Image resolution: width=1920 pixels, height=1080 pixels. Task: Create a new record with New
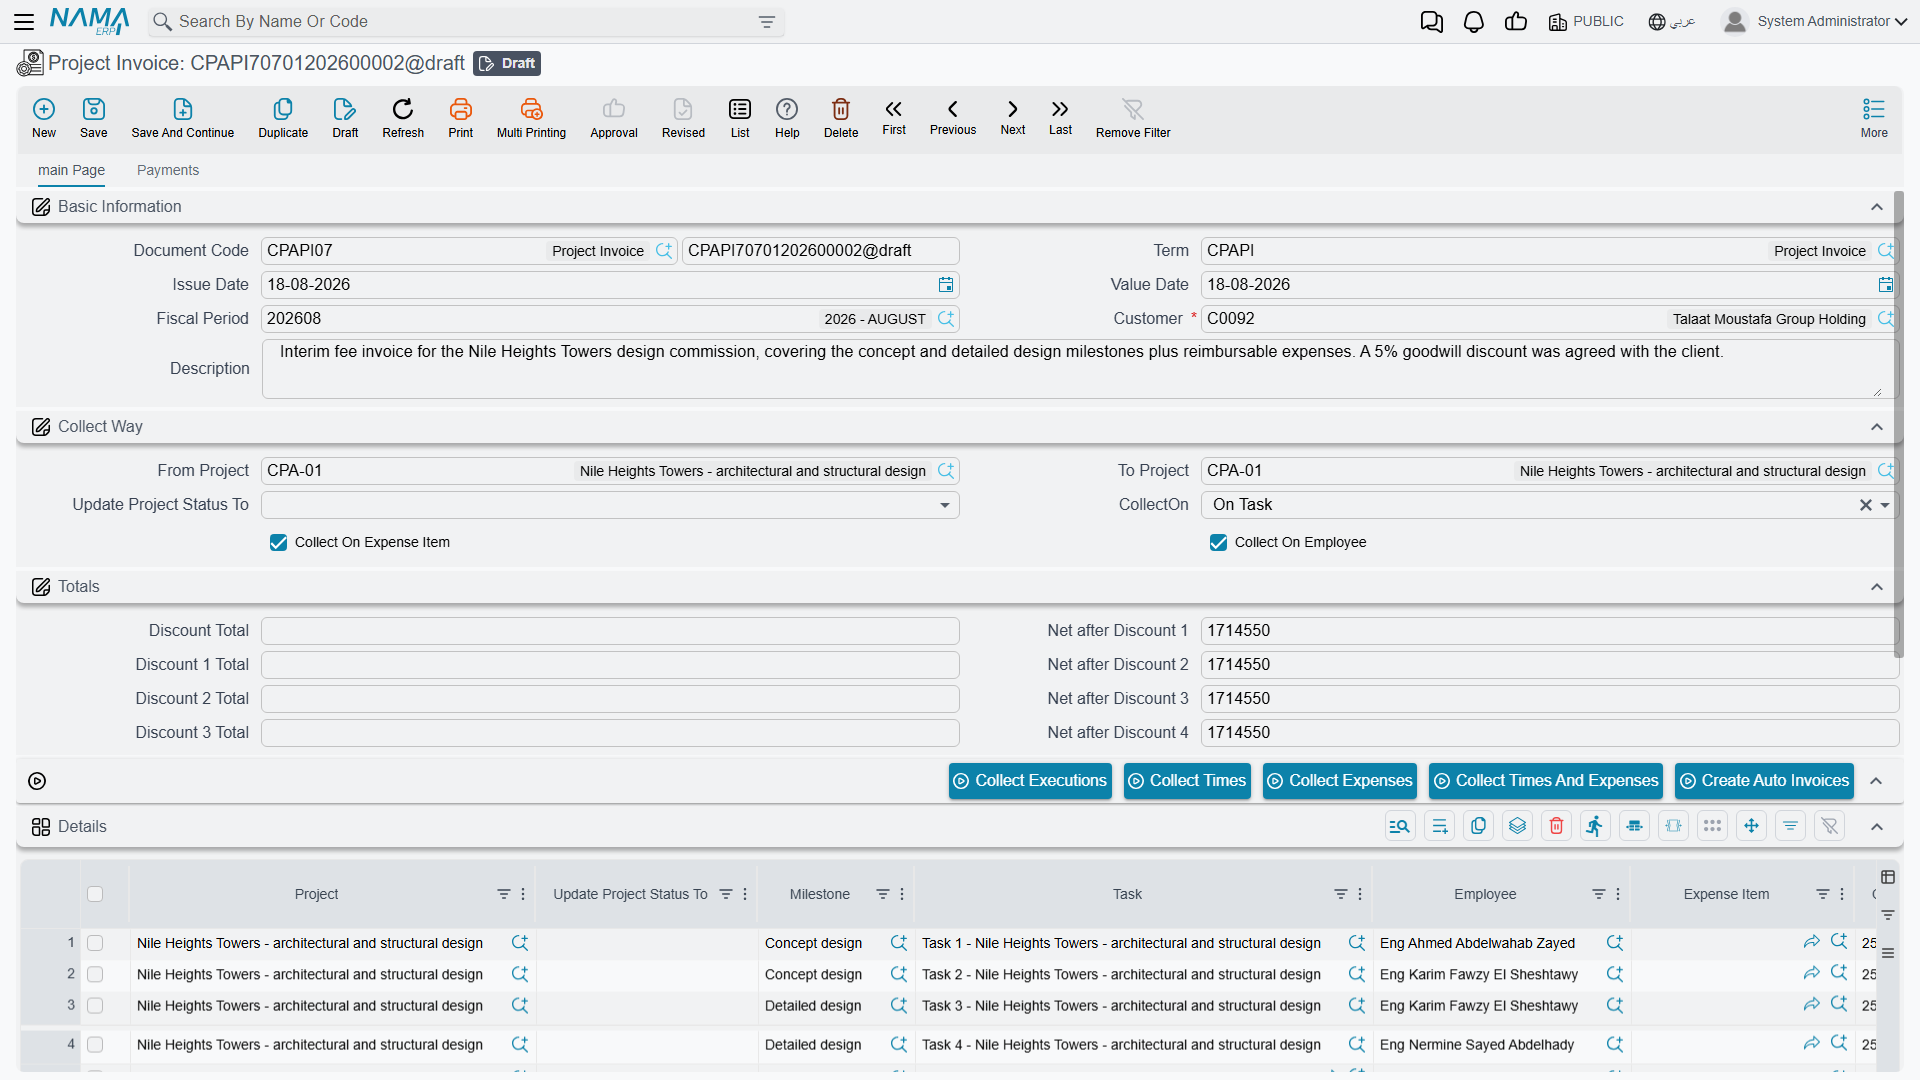[44, 118]
